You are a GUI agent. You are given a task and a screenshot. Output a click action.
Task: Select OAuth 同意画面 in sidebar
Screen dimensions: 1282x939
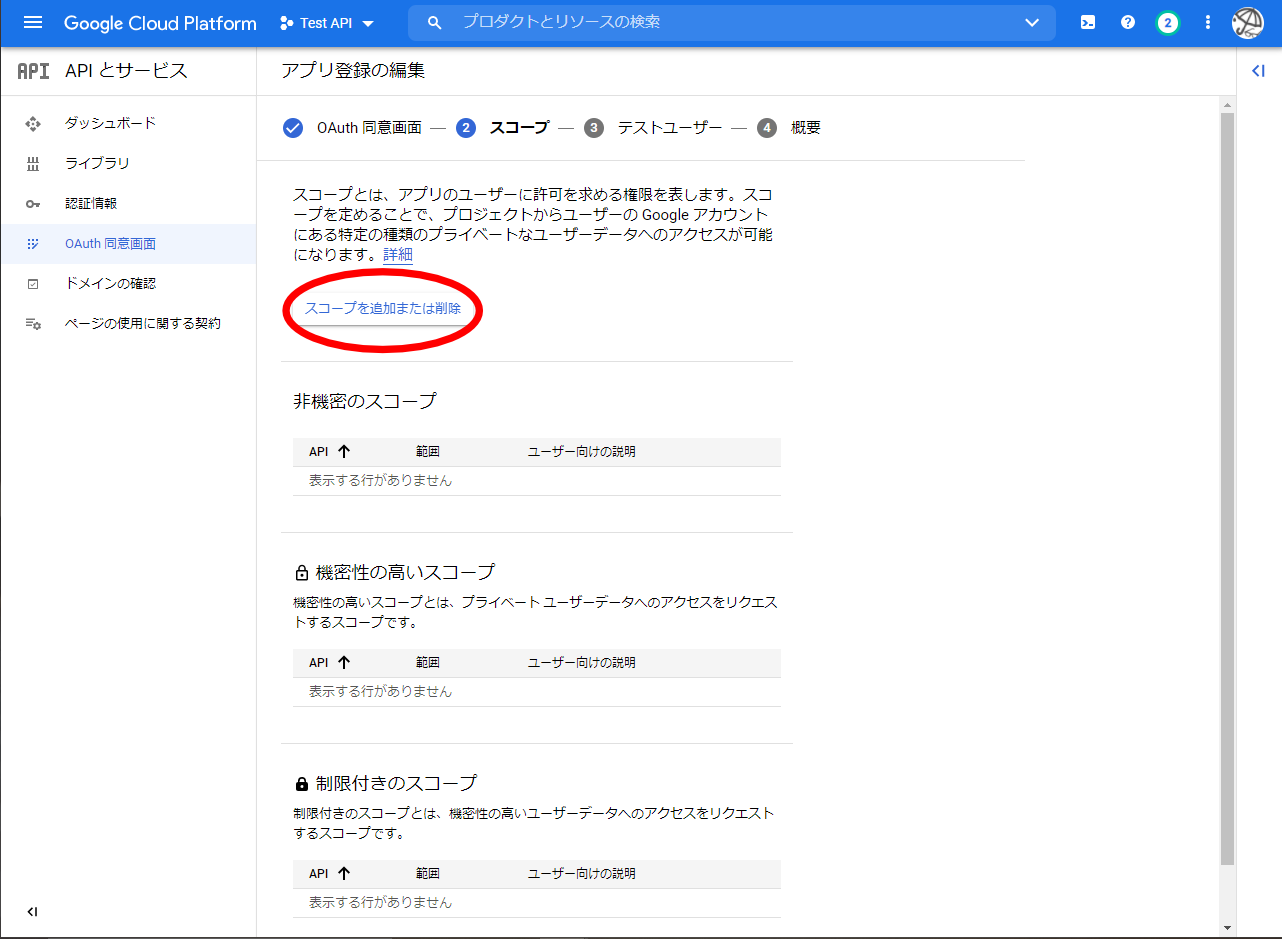pyautogui.click(x=128, y=243)
